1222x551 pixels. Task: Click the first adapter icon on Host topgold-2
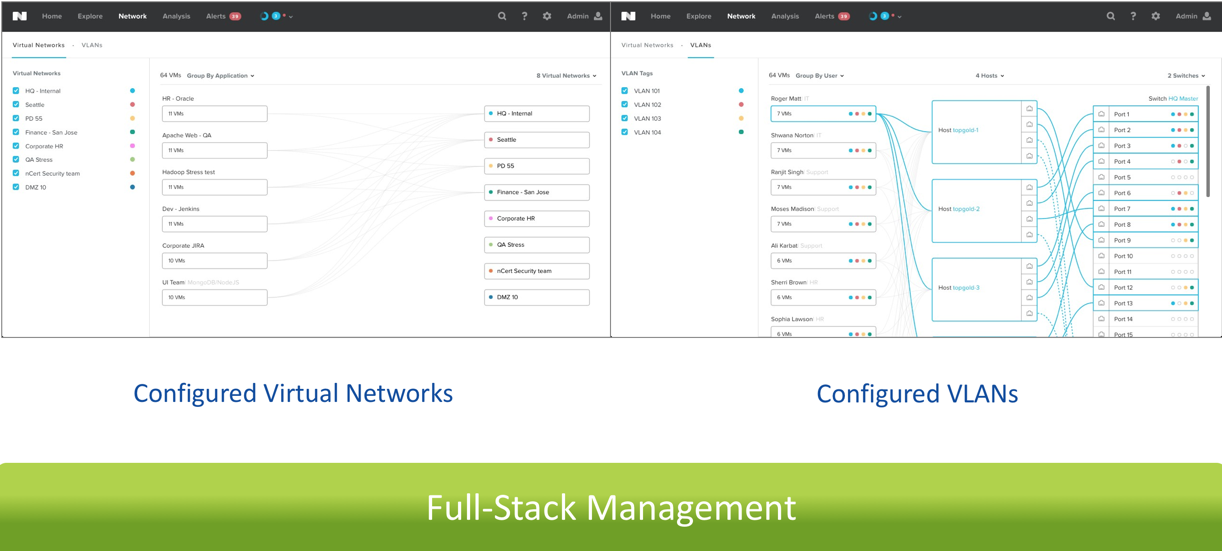tap(1029, 187)
